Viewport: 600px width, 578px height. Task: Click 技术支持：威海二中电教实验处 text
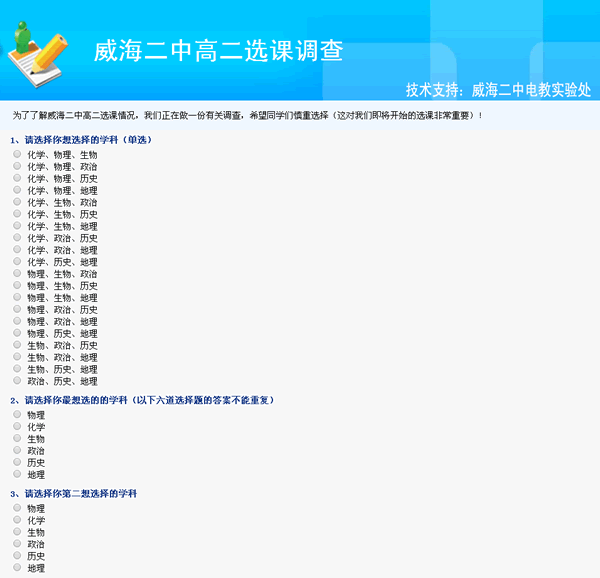[498, 90]
